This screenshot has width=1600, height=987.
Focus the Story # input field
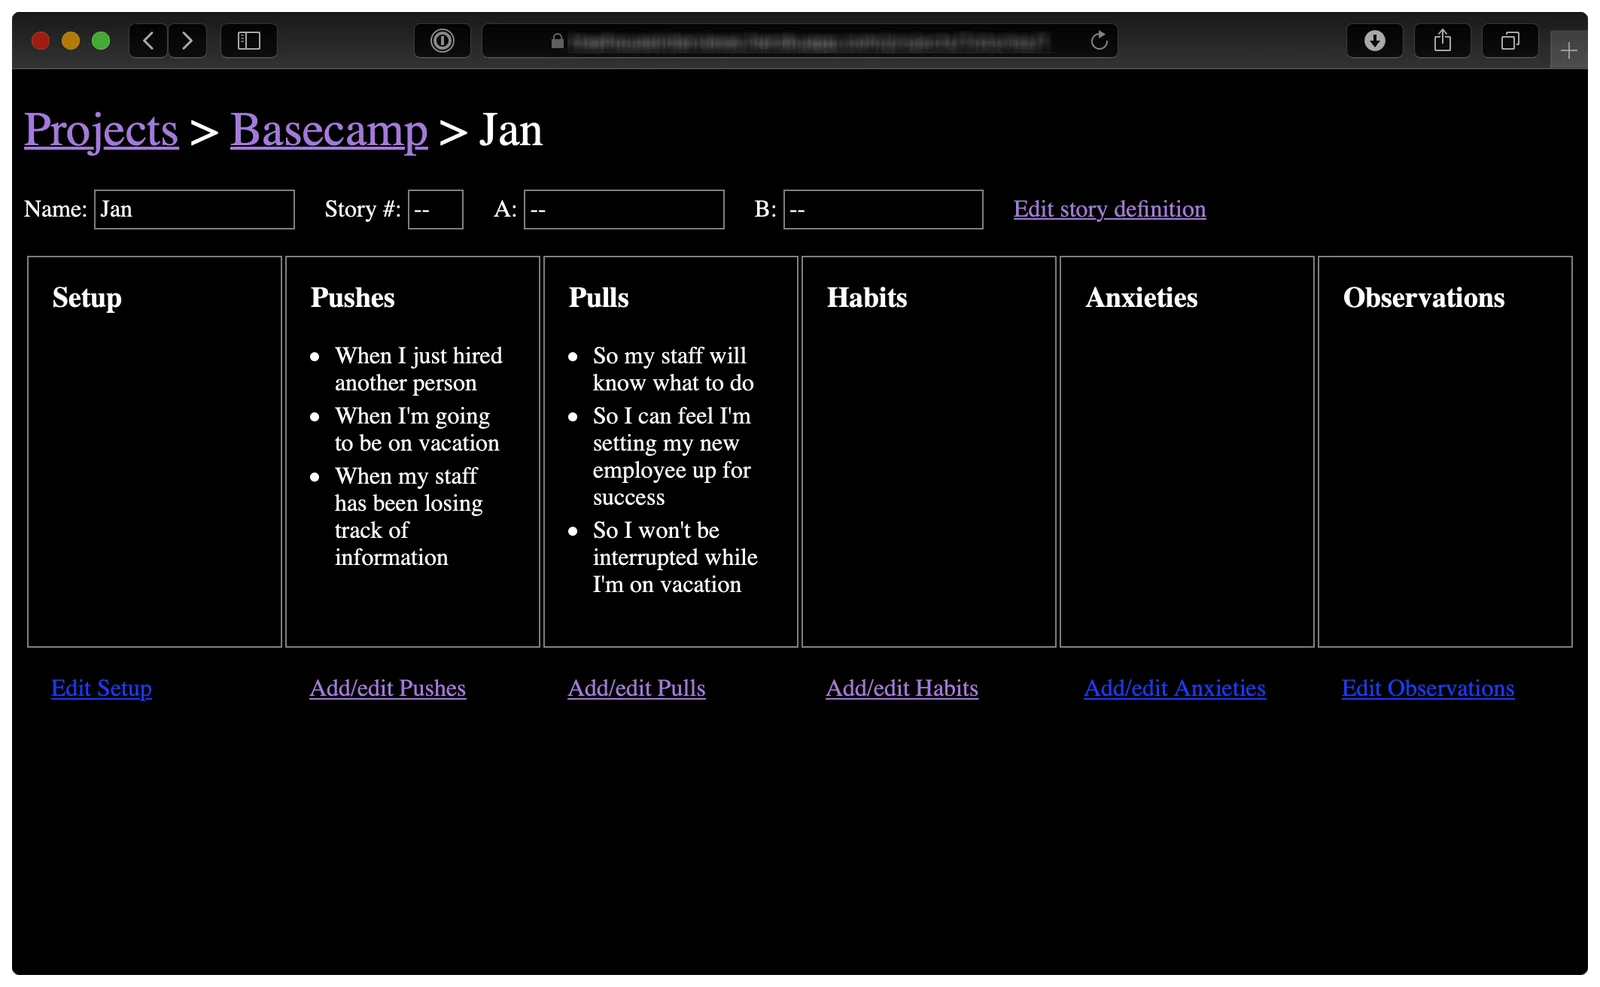coord(435,209)
